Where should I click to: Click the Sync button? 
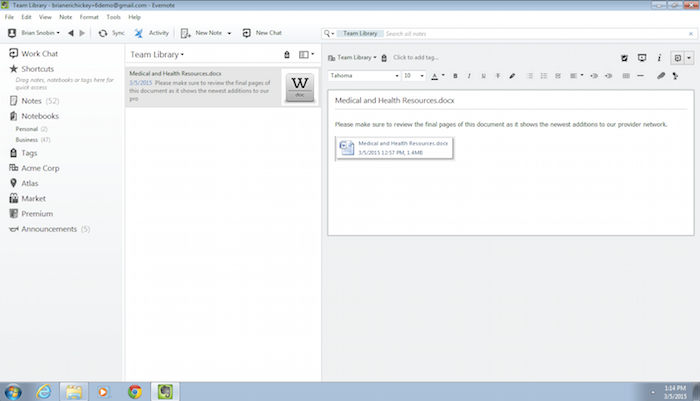pyautogui.click(x=111, y=33)
